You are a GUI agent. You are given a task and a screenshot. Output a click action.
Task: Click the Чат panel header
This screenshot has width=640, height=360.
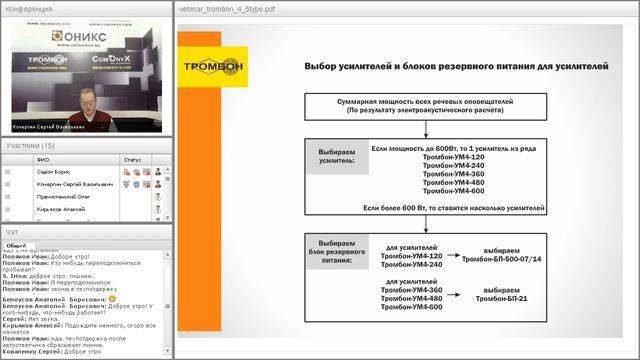87,232
